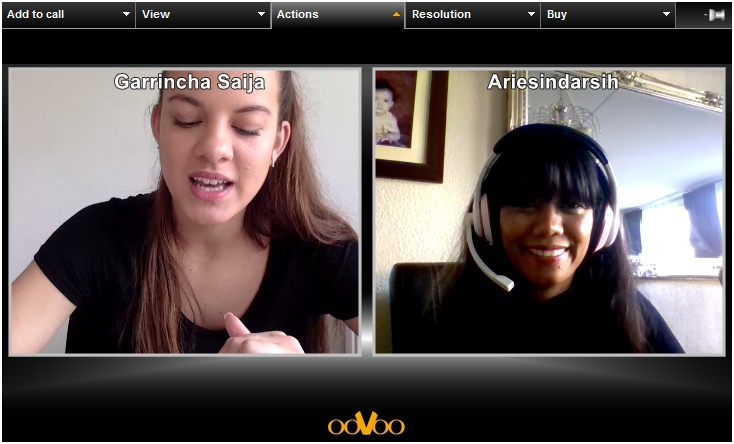Screen dimensions: 734x444
Task: Expand the Add to call dropdown arrow
Action: [x=126, y=15]
